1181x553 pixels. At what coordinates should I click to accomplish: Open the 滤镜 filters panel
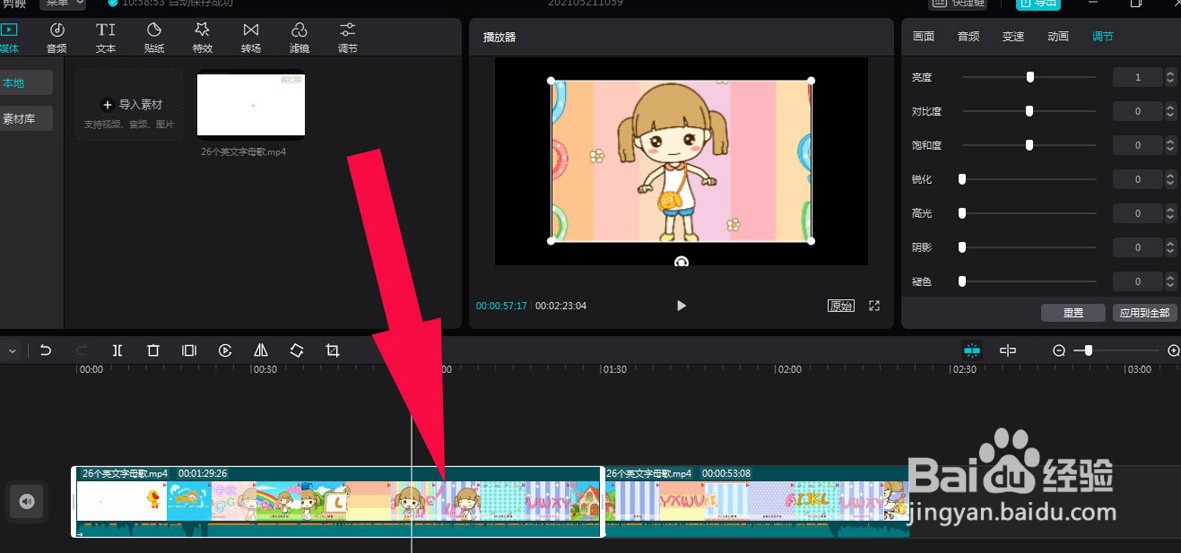299,38
